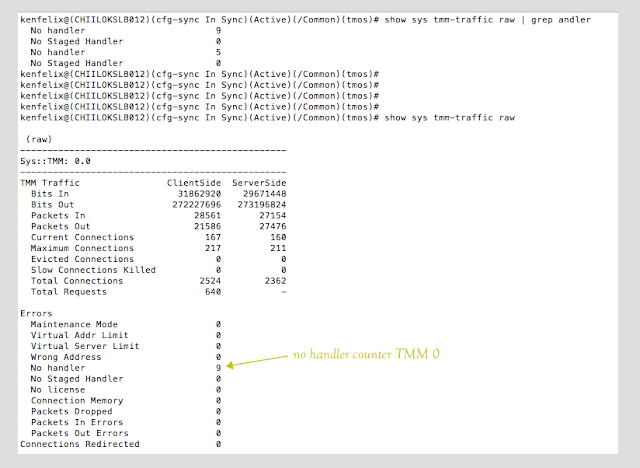
Task: Click the 'Packets In Errors' label
Action: click(x=77, y=422)
